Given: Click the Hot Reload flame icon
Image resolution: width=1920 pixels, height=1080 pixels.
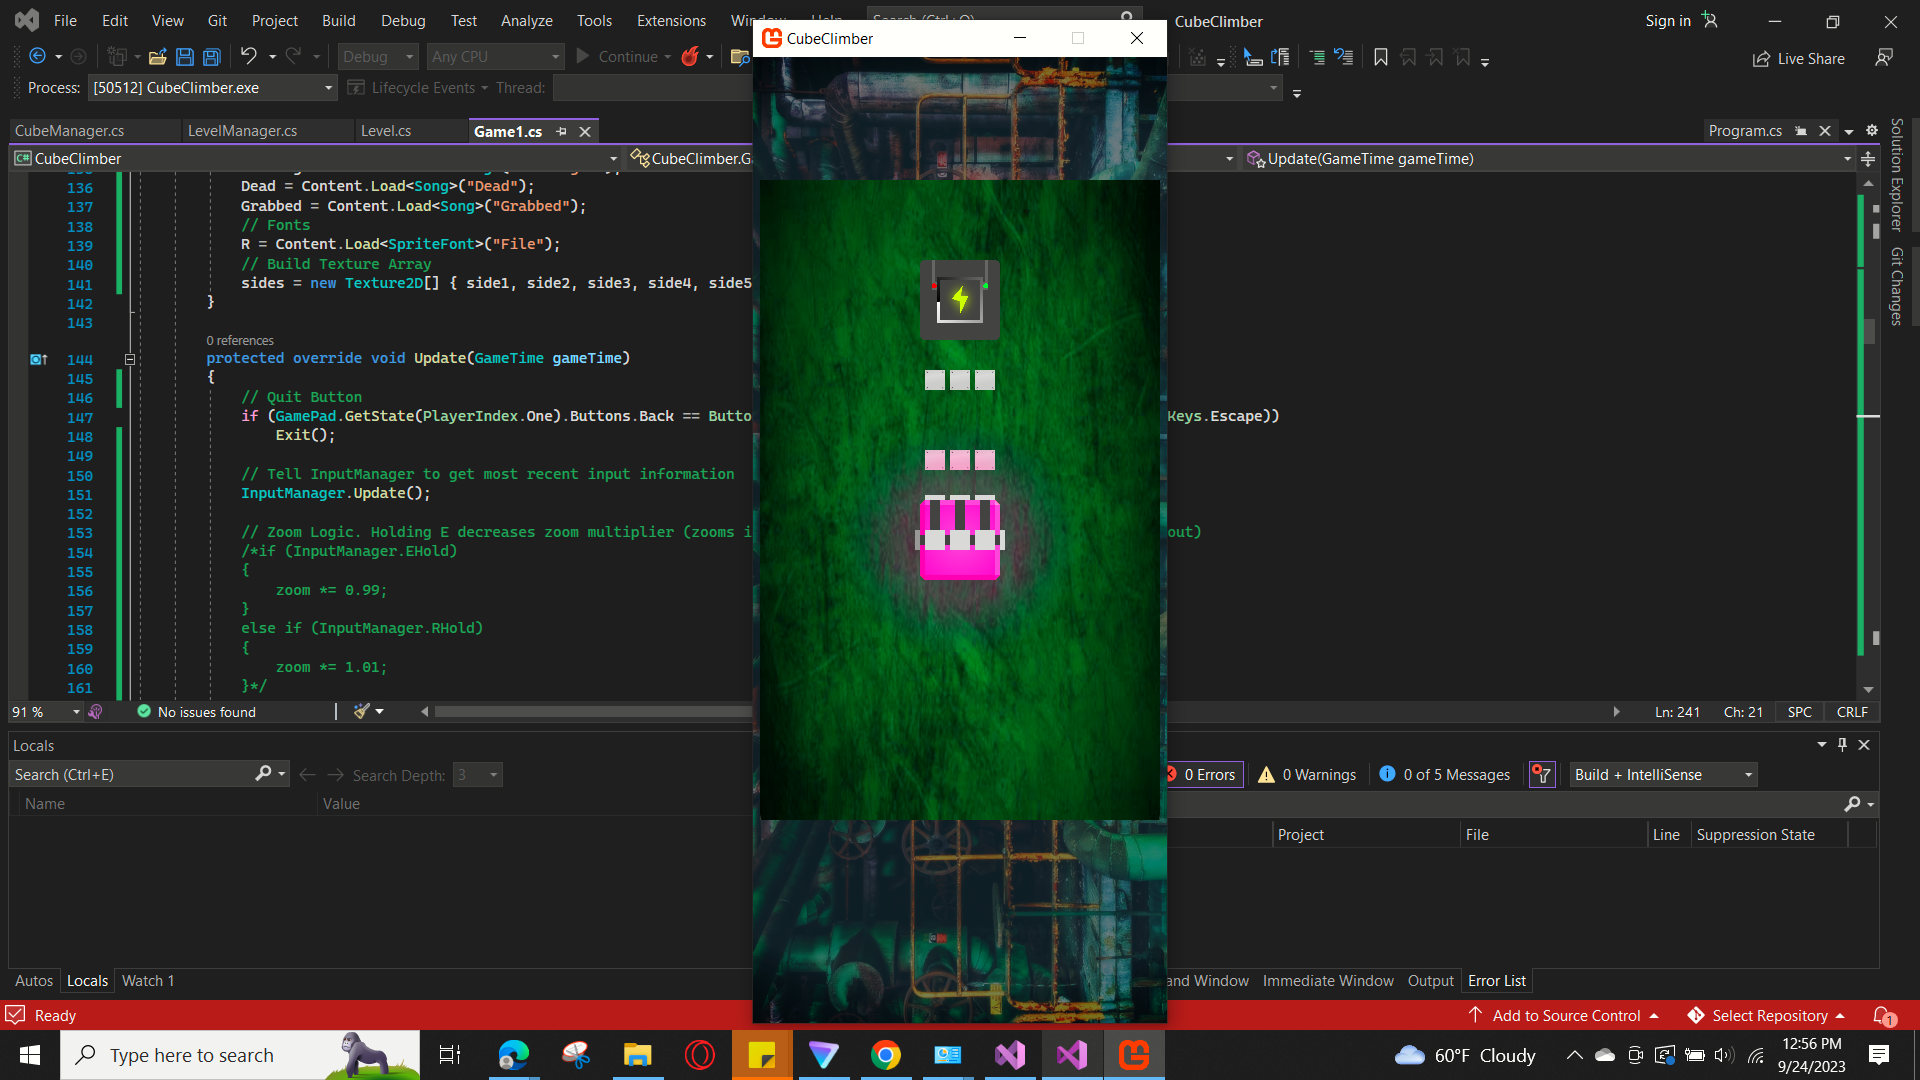Looking at the screenshot, I should [x=690, y=57].
